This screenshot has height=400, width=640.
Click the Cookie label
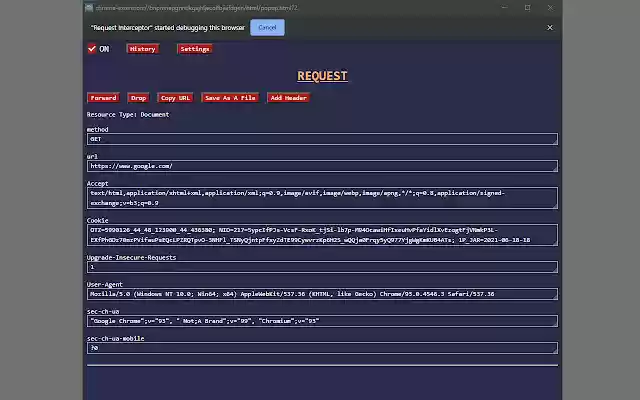point(98,220)
